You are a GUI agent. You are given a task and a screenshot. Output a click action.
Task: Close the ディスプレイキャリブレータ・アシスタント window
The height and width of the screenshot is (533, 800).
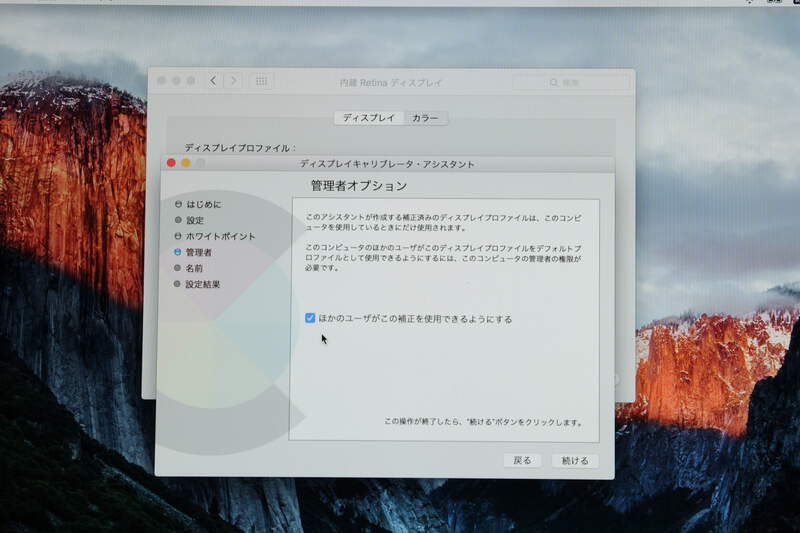click(x=171, y=163)
